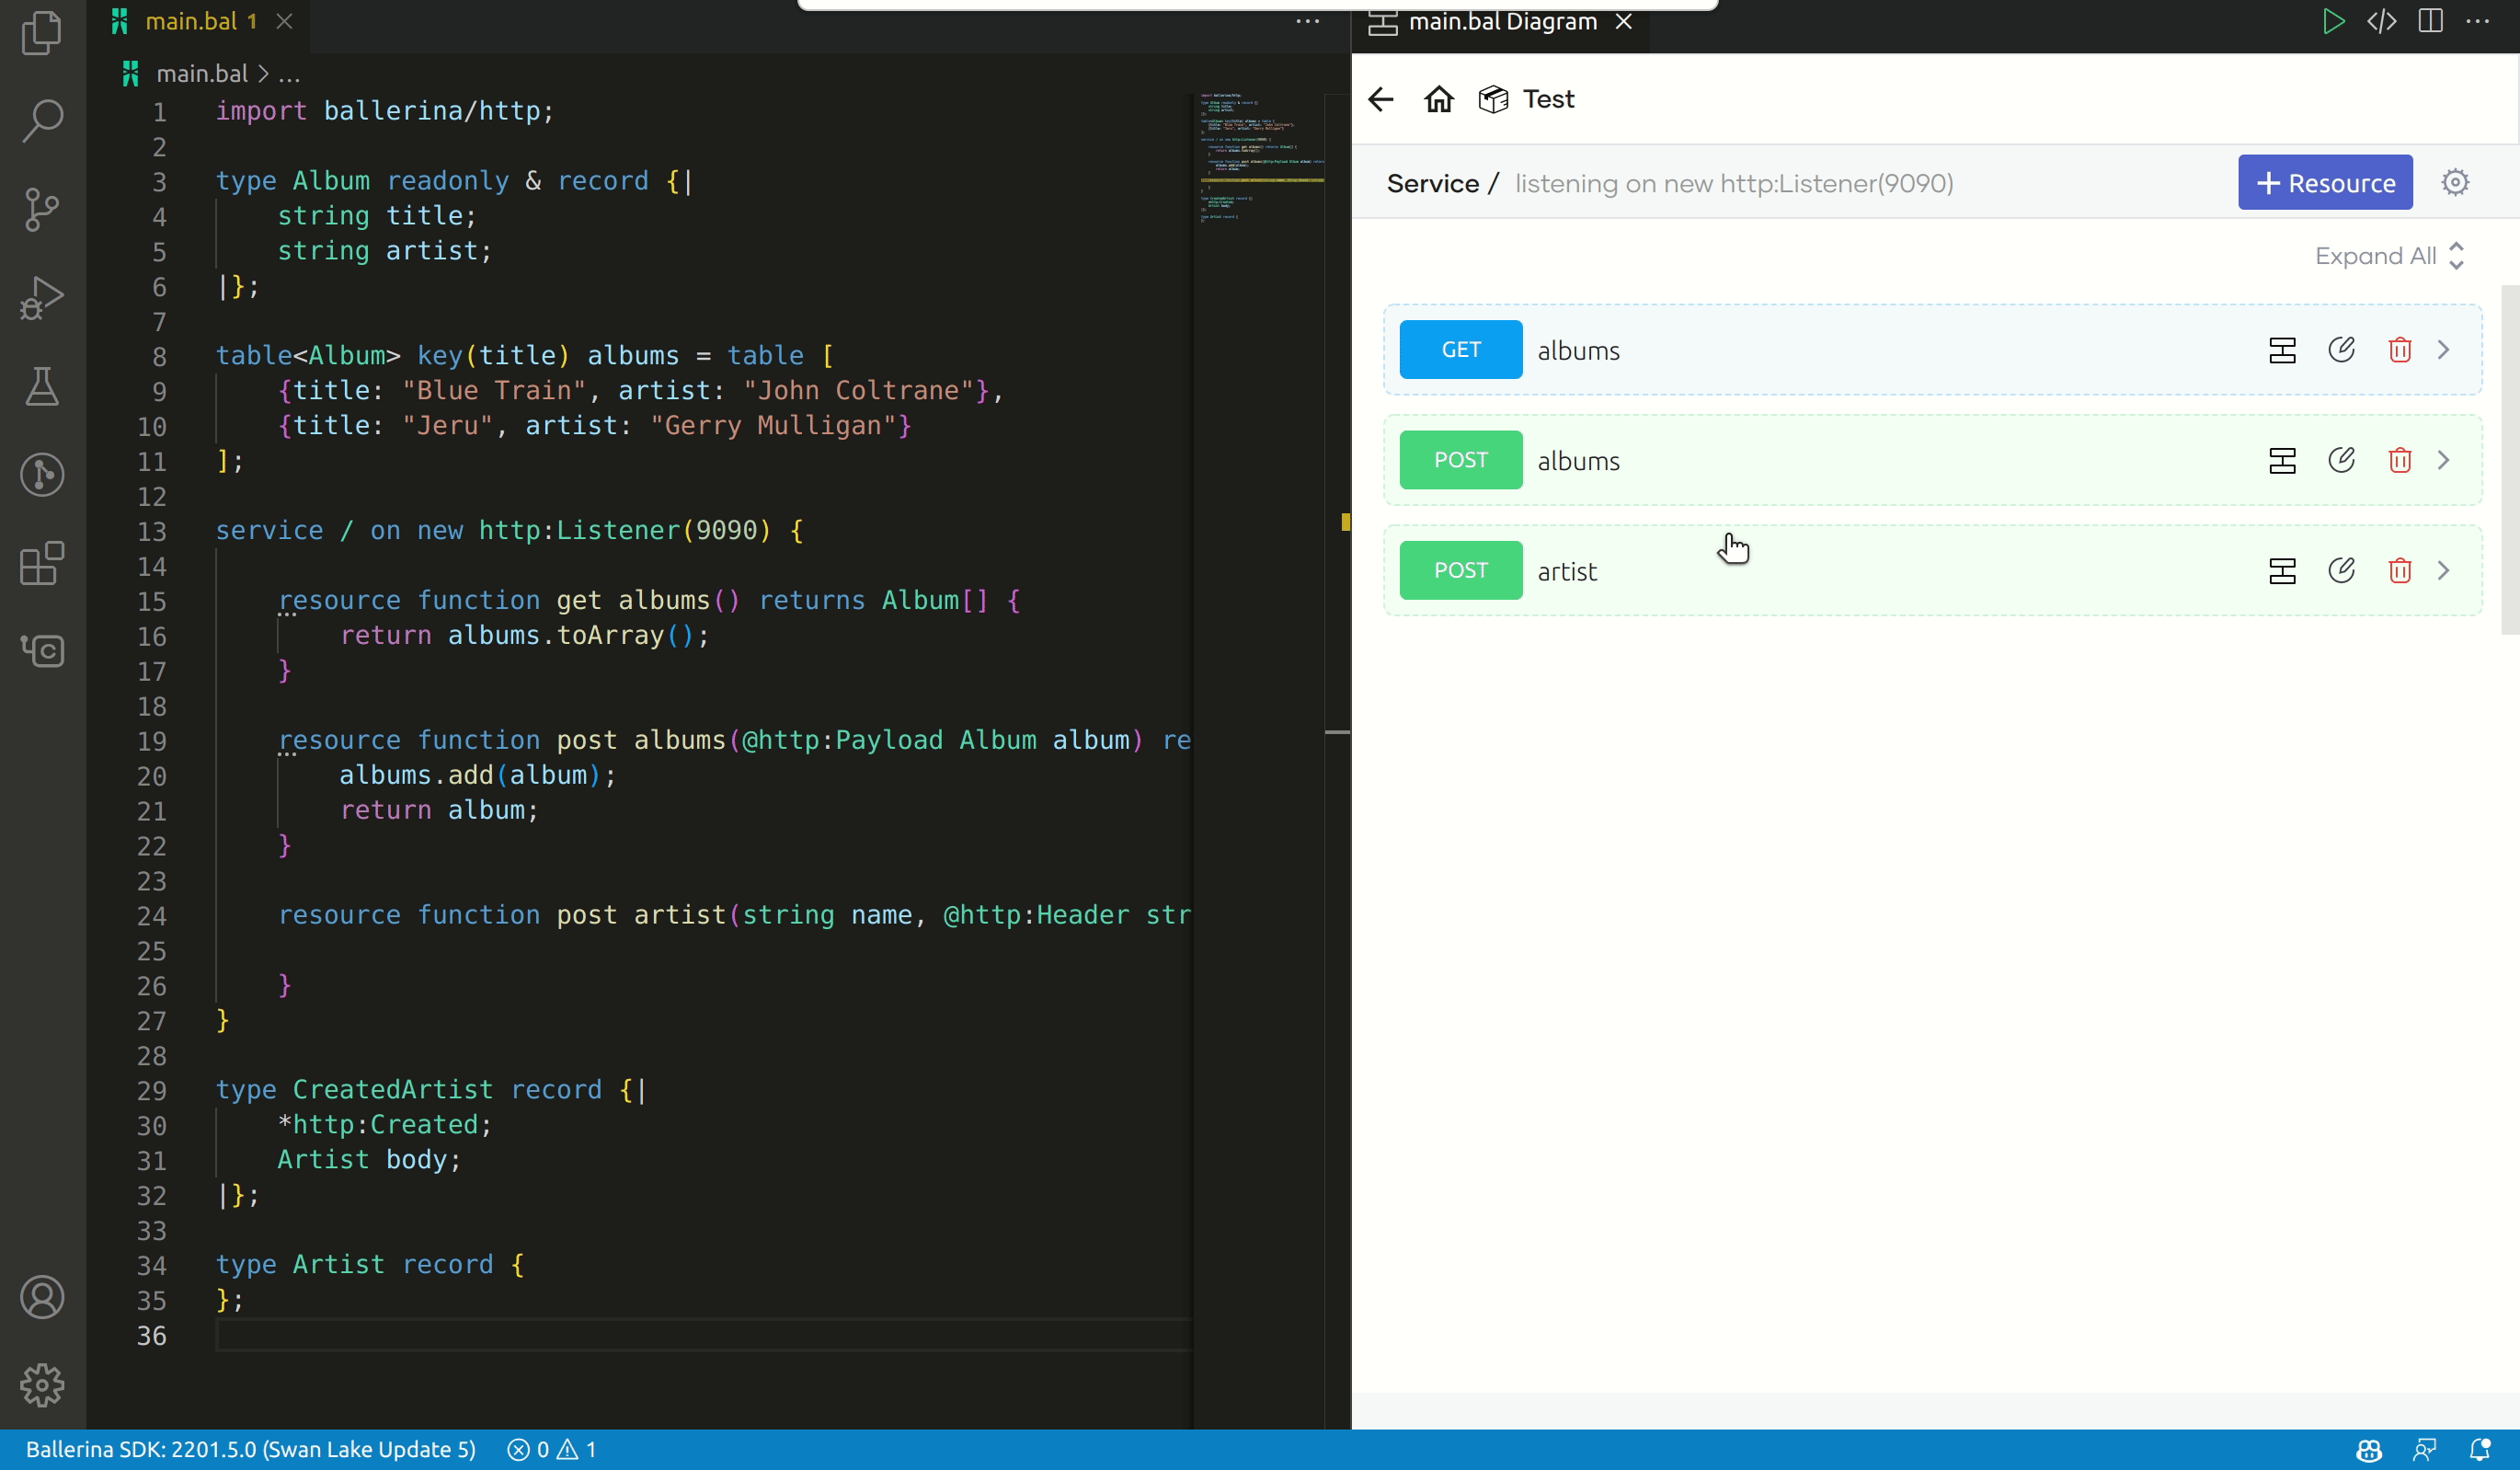Open the Manage gear menu
The width and height of the screenshot is (2520, 1470).
[42, 1385]
